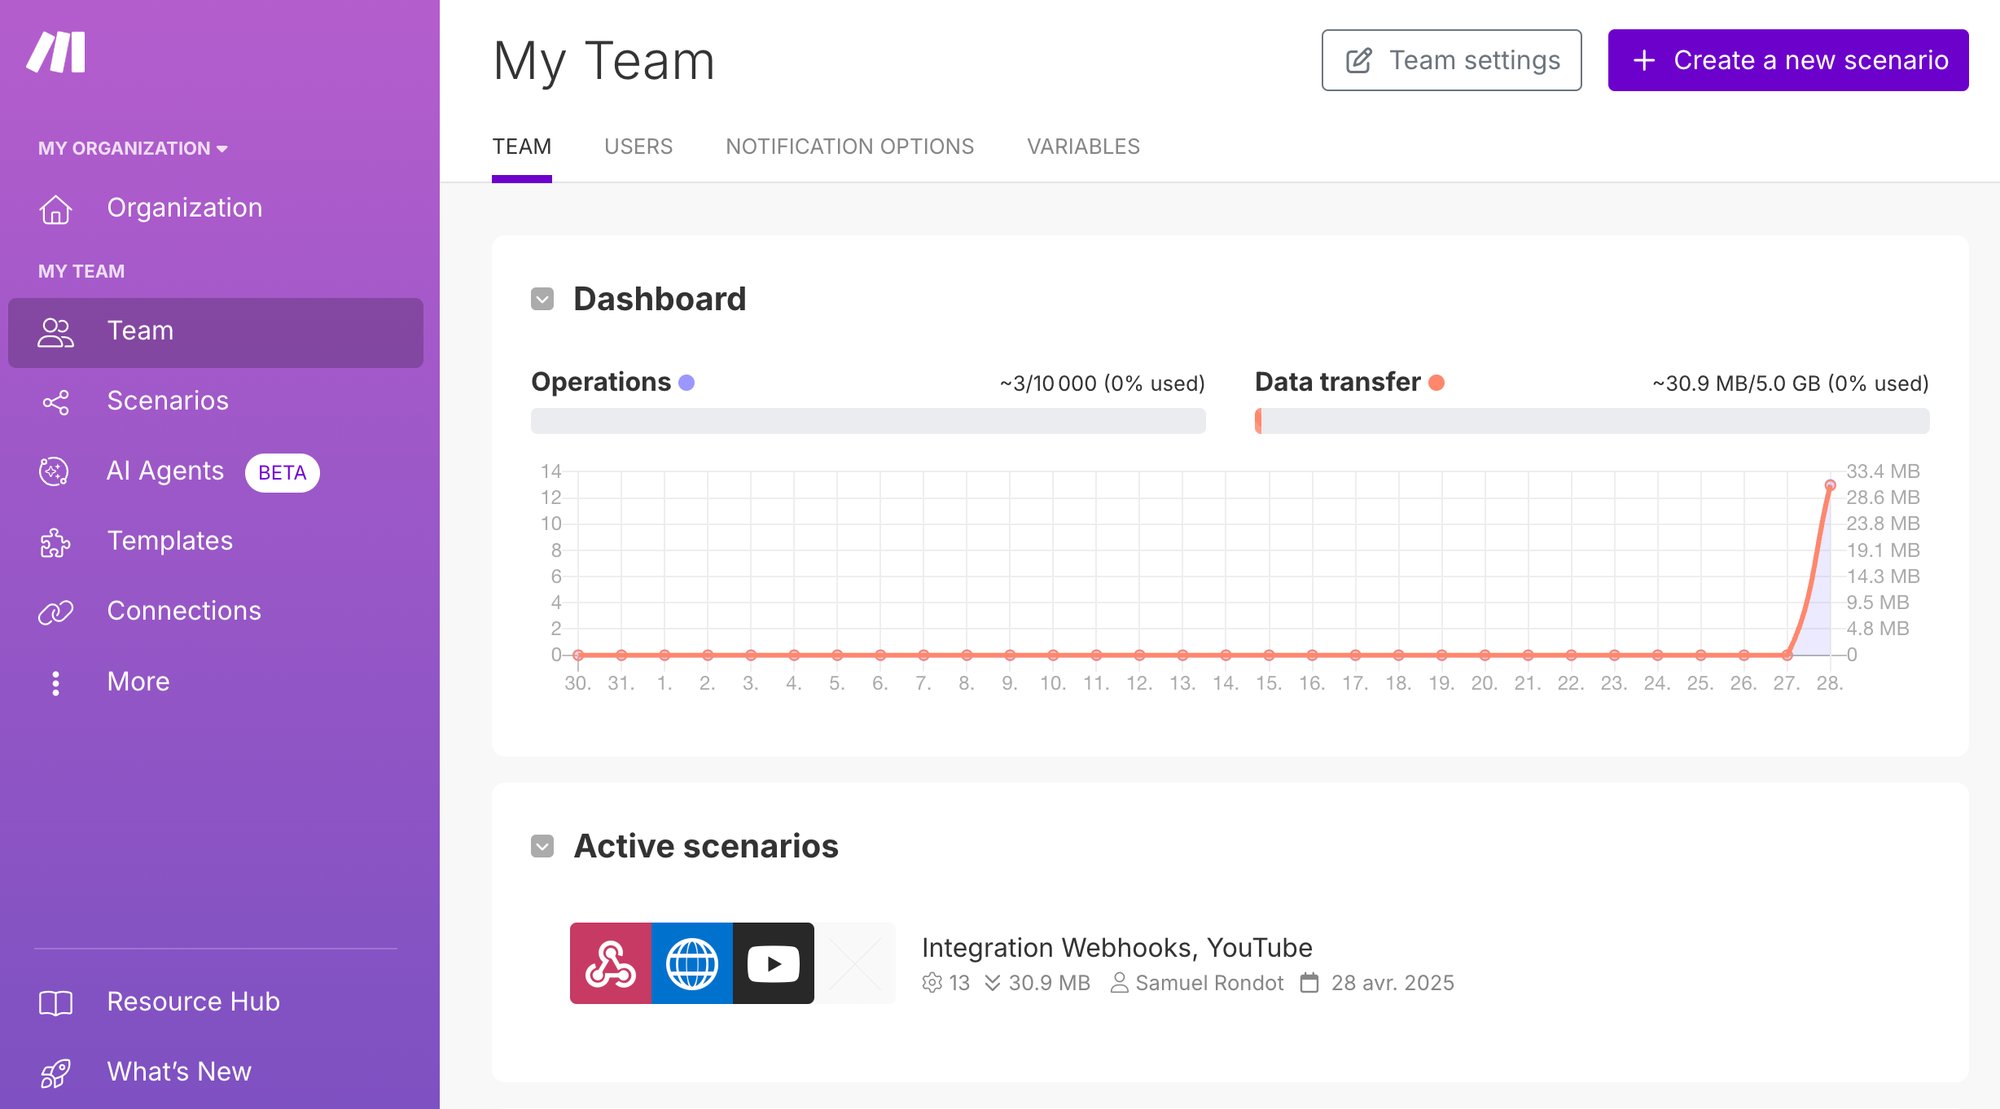2000x1109 pixels.
Task: Click Create a new scenario button
Action: coord(1788,60)
